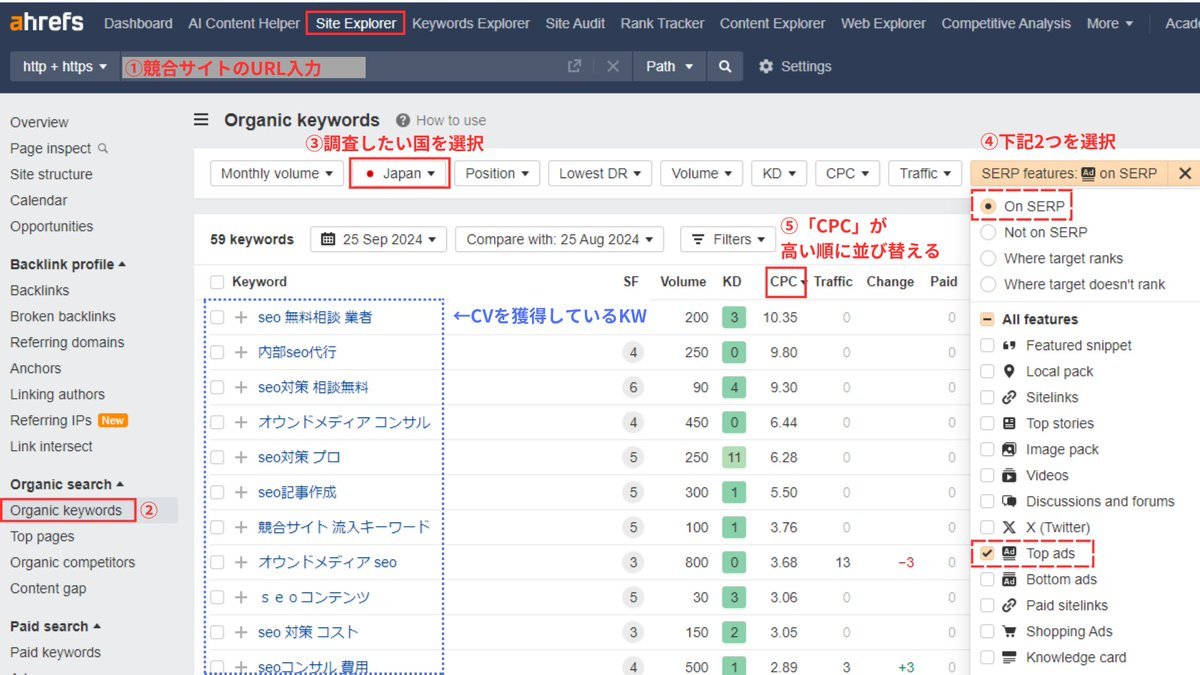This screenshot has height=675, width=1200.
Task: Click the Image pack icon
Action: pos(1009,449)
